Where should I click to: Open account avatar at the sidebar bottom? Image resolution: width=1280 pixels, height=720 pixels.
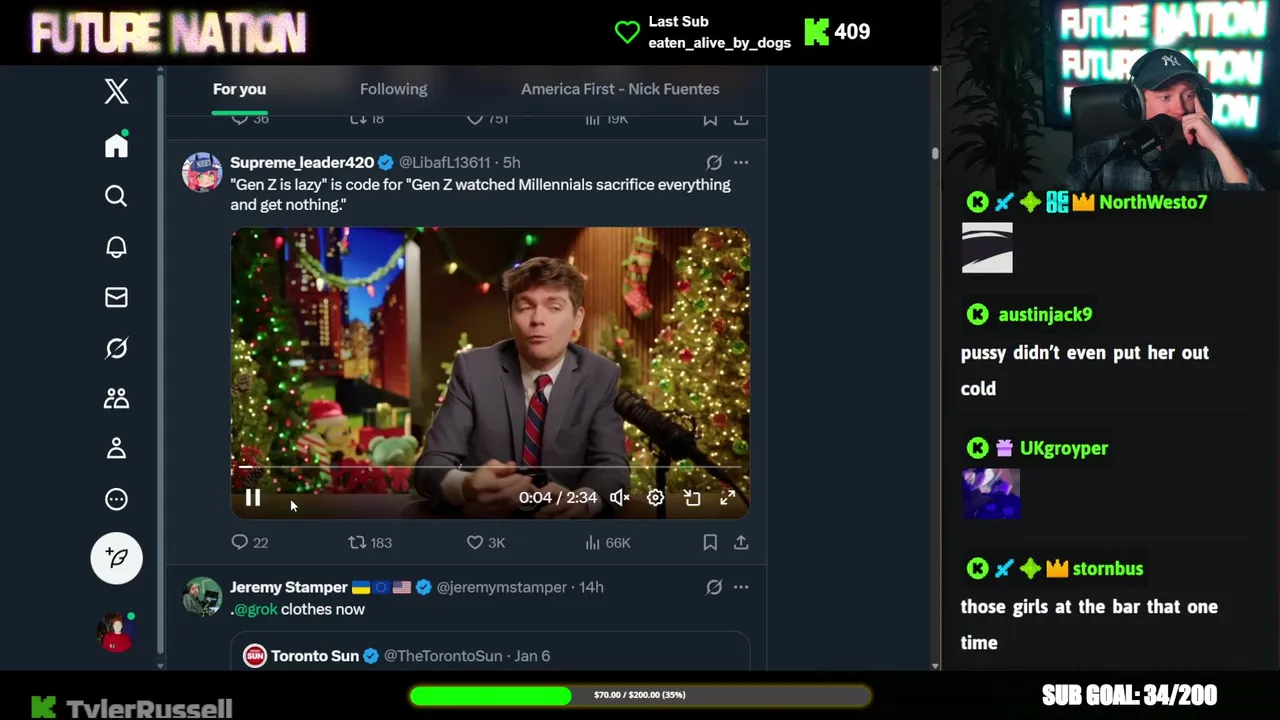point(115,632)
